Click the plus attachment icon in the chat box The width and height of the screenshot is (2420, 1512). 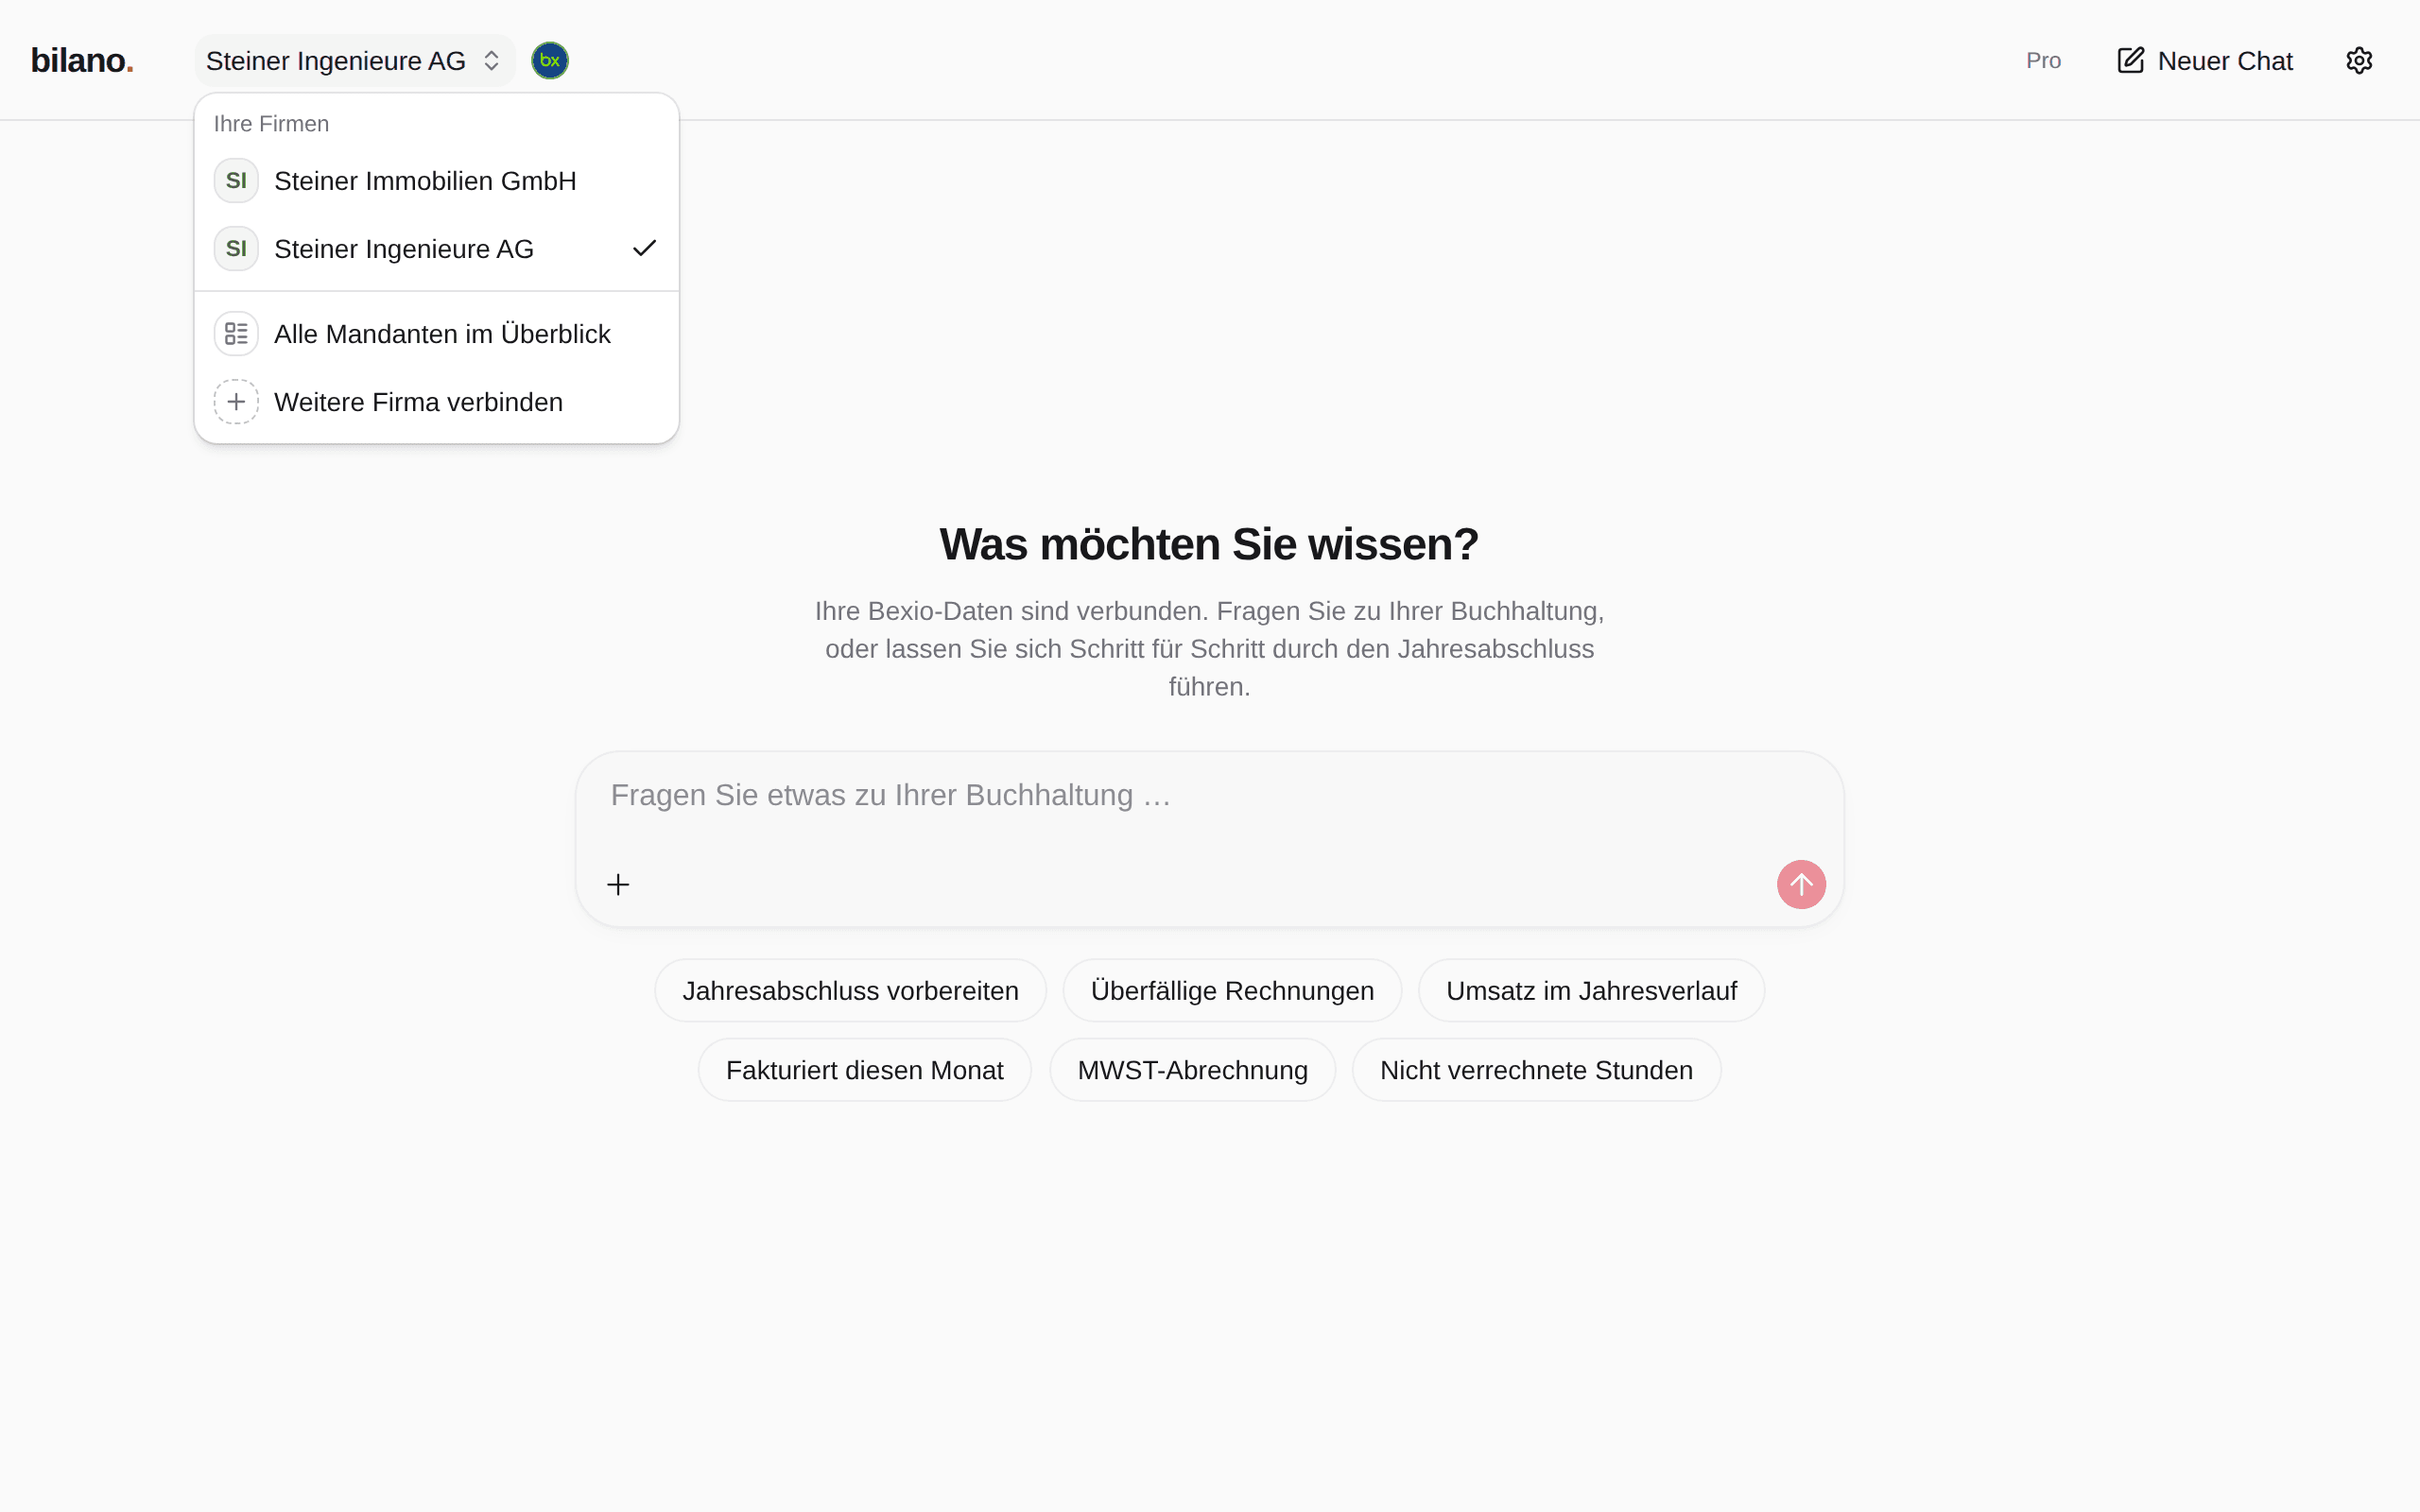coord(618,884)
